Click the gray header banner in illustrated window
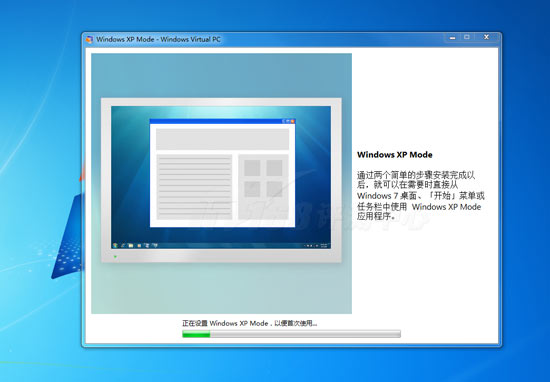The width and height of the screenshot is (550, 382). coord(222,139)
